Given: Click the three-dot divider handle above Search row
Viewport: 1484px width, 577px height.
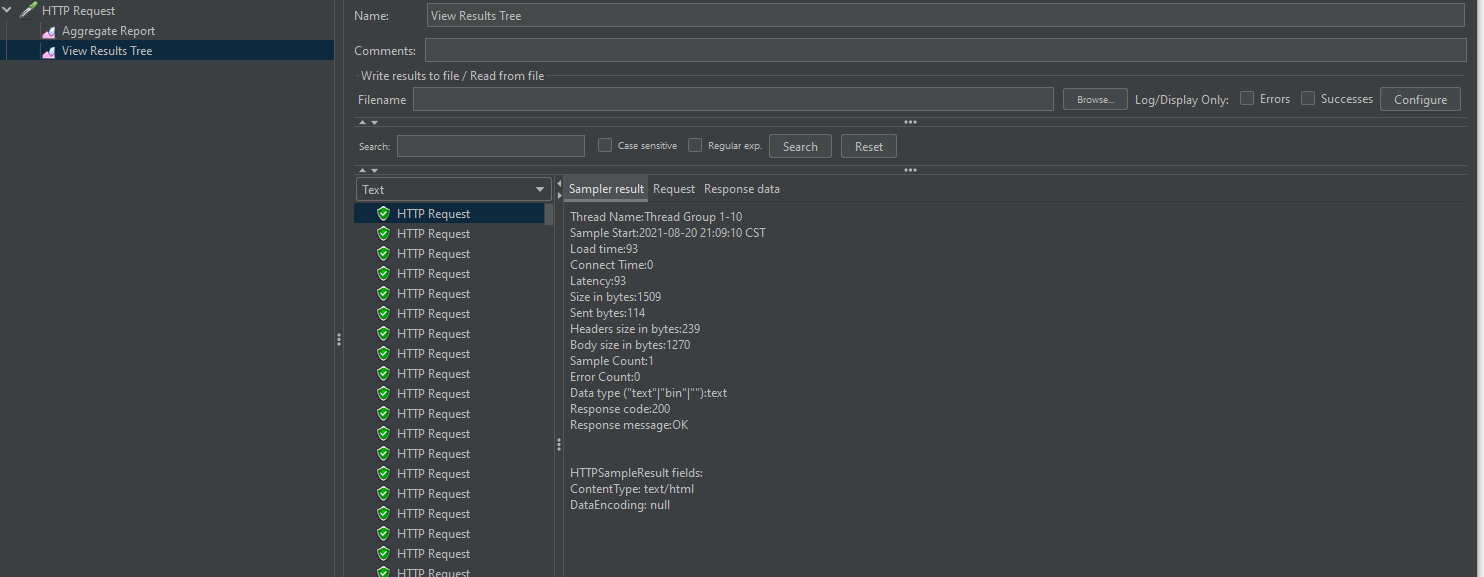Looking at the screenshot, I should click(910, 122).
